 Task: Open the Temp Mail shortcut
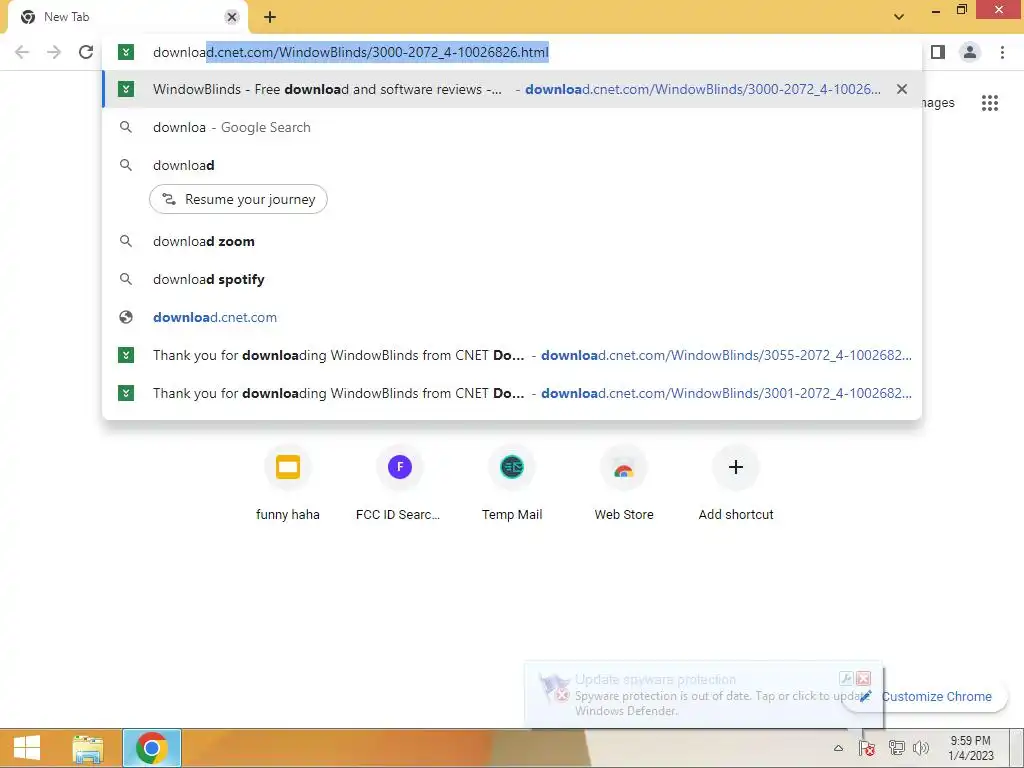[x=512, y=484]
